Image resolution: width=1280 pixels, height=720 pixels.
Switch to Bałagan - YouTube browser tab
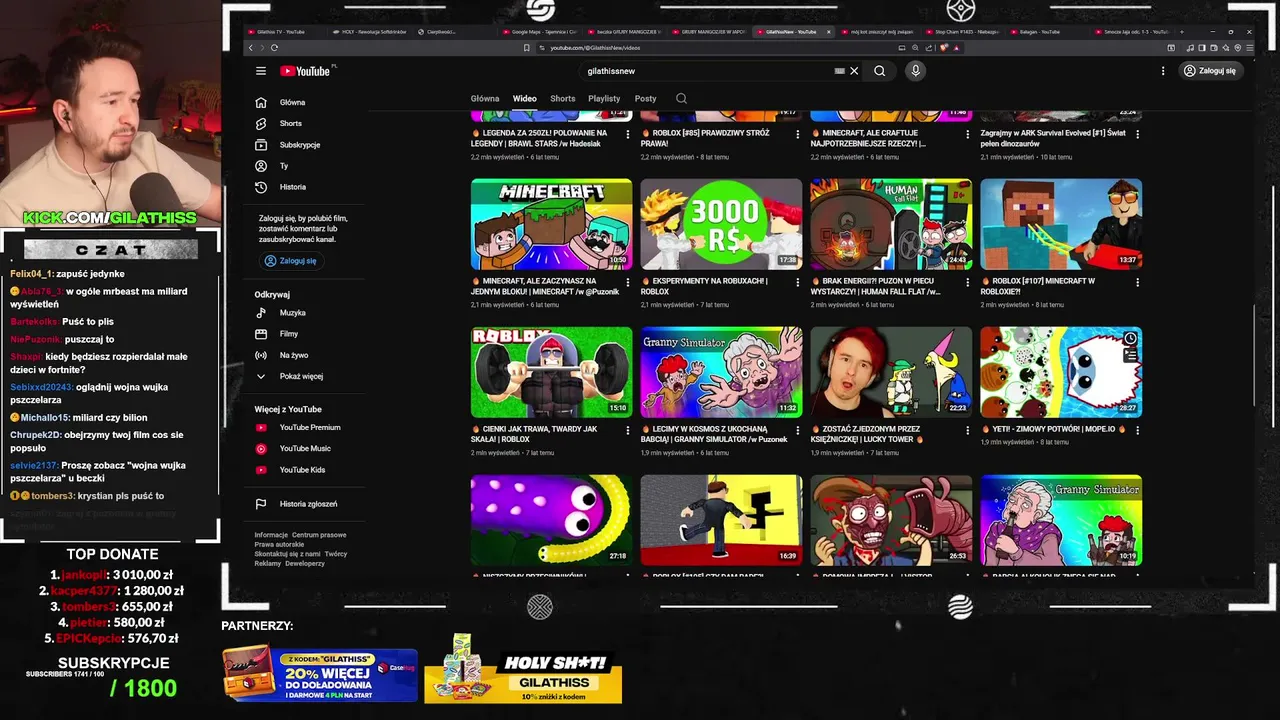(1045, 32)
